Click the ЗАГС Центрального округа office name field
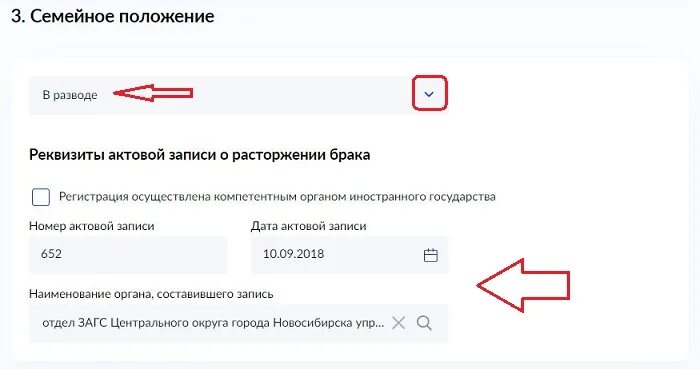Image resolution: width=700 pixels, height=369 pixels. click(238, 323)
